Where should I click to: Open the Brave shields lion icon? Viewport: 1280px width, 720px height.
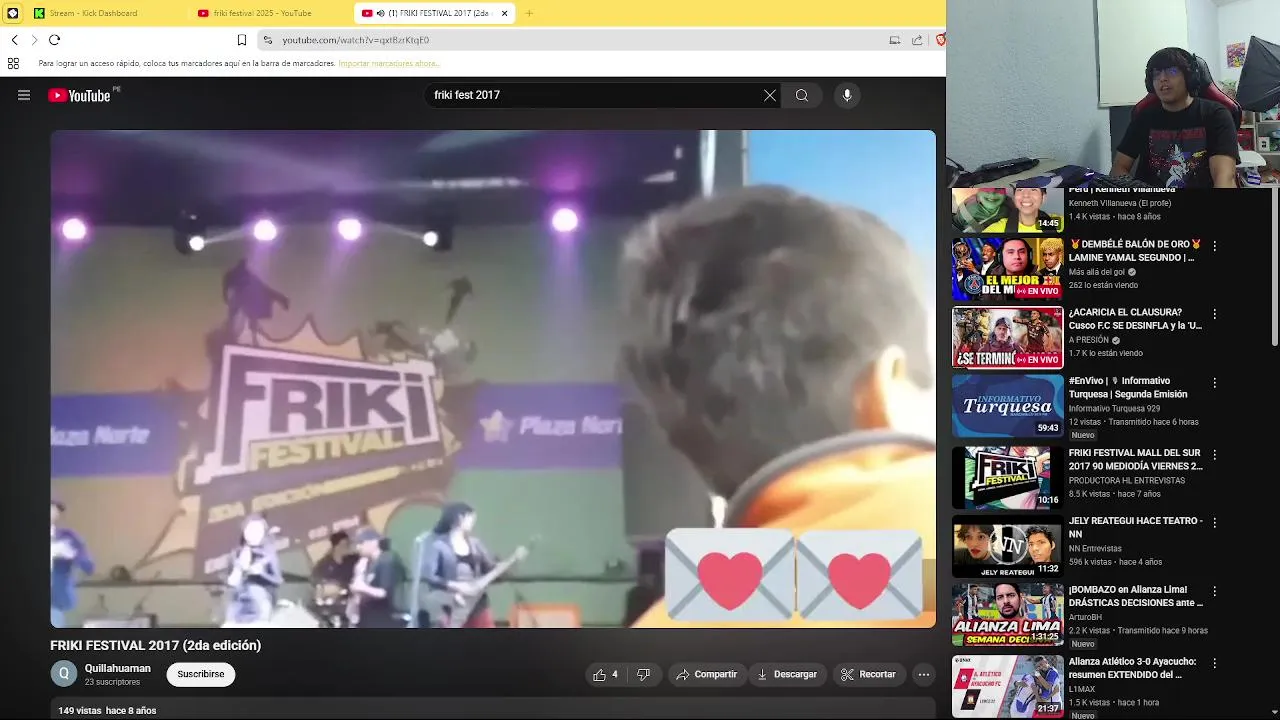click(940, 40)
